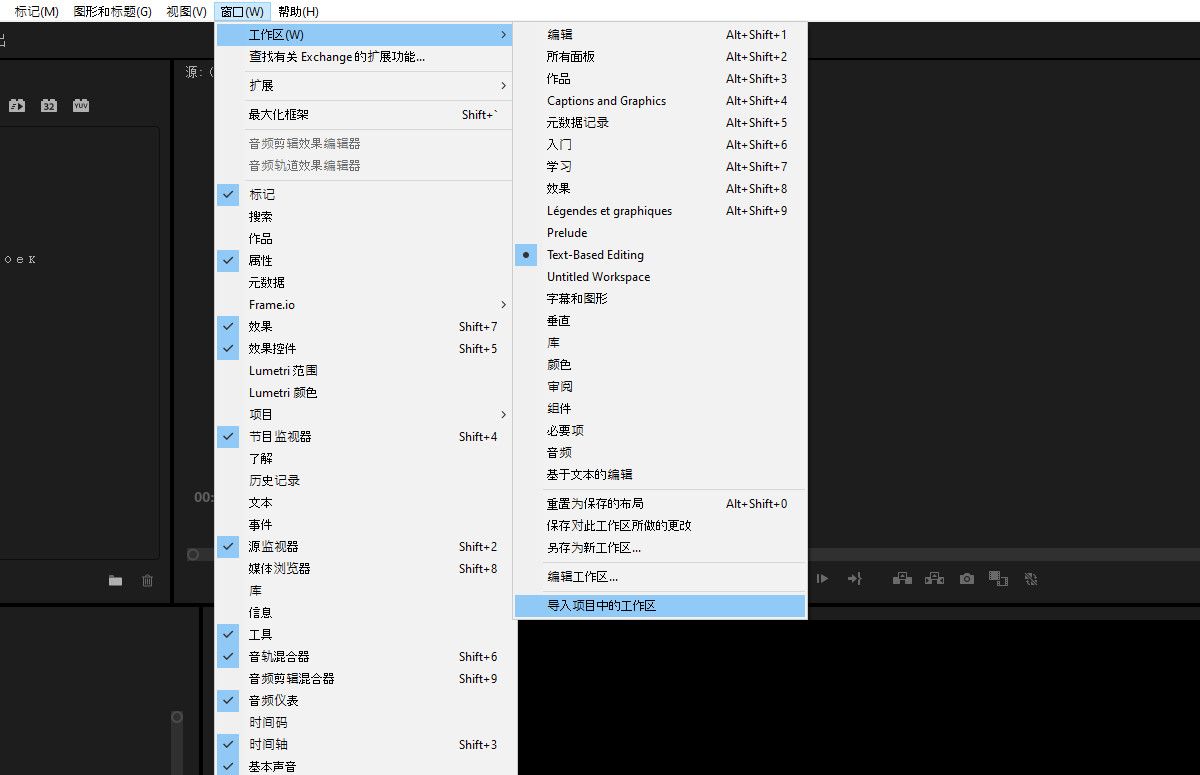Click the Delete trash icon

[x=147, y=578]
